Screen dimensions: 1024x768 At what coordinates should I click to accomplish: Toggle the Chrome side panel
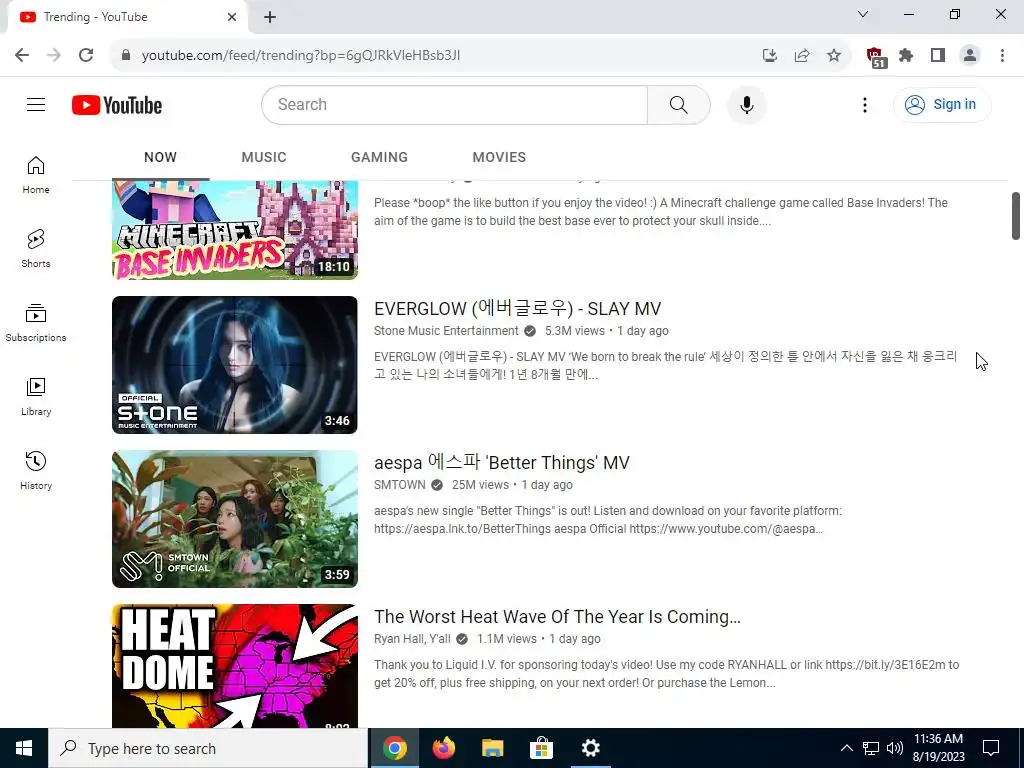(938, 55)
